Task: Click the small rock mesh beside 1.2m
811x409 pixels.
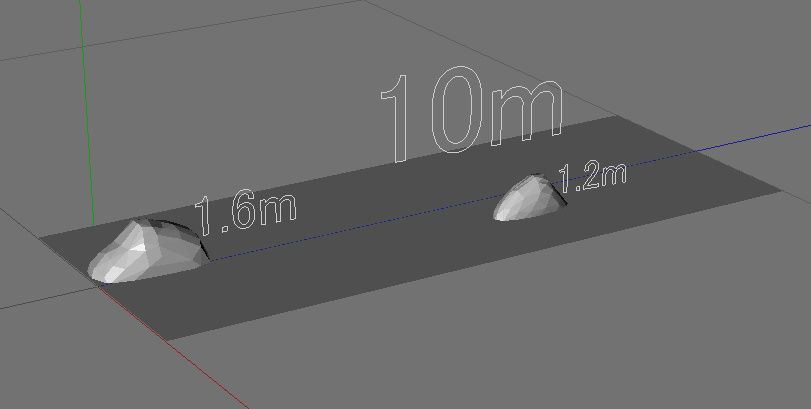Action: [530, 199]
